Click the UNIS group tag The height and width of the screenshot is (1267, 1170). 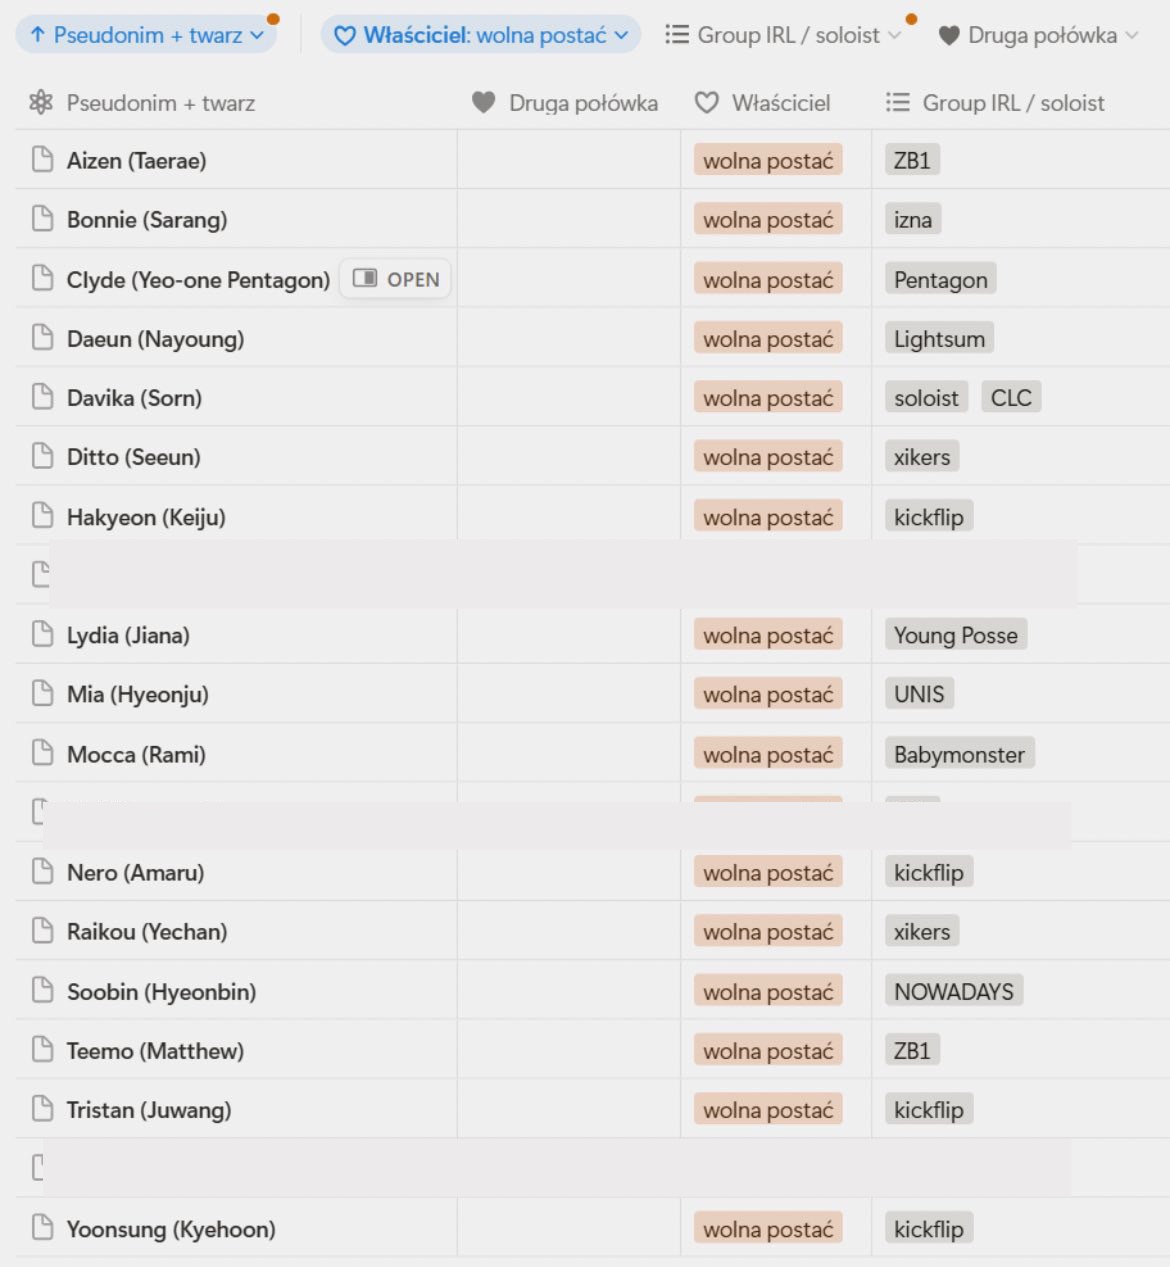click(x=919, y=694)
